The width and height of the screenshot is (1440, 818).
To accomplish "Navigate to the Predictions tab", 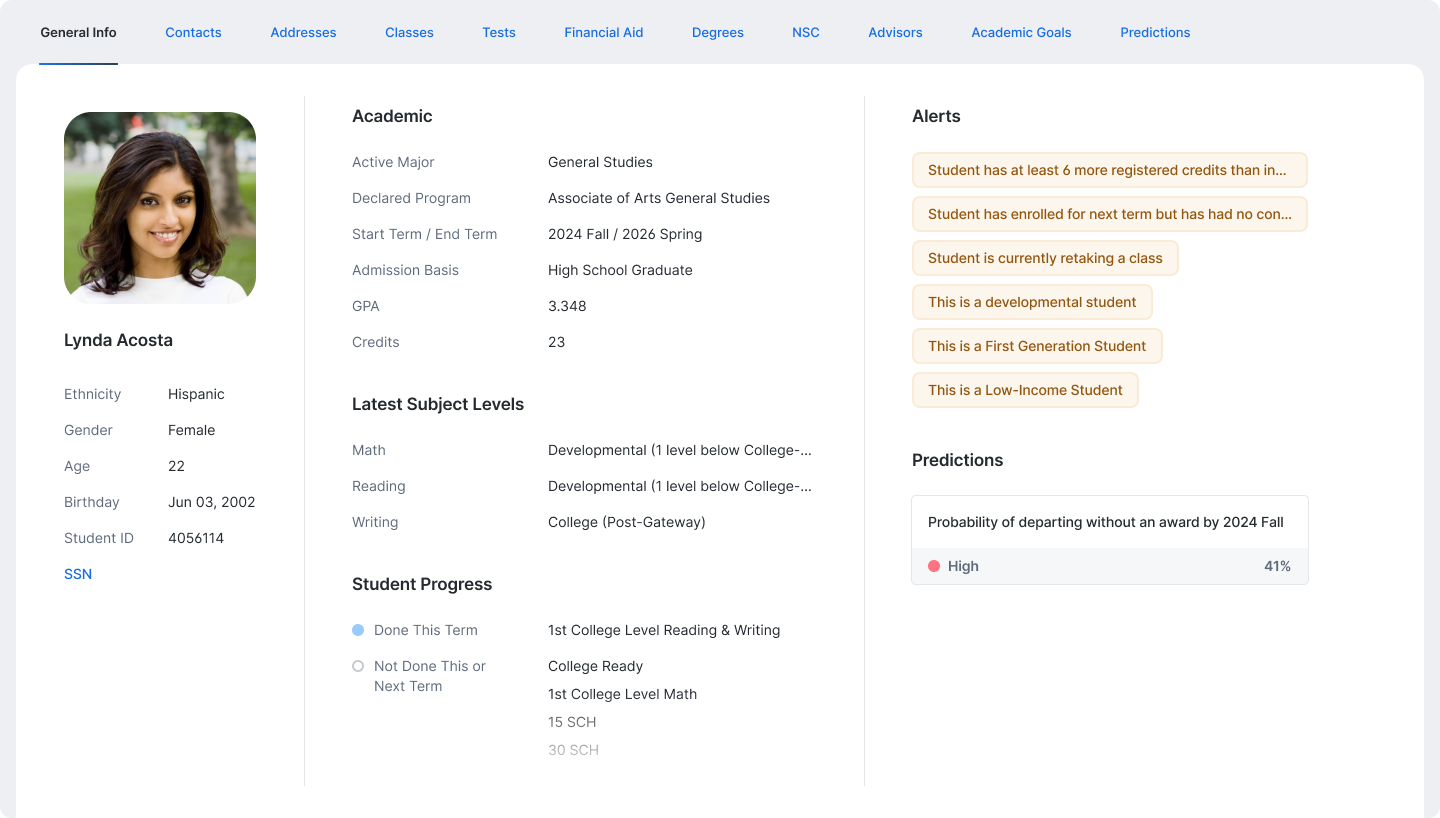I will click(x=1155, y=32).
